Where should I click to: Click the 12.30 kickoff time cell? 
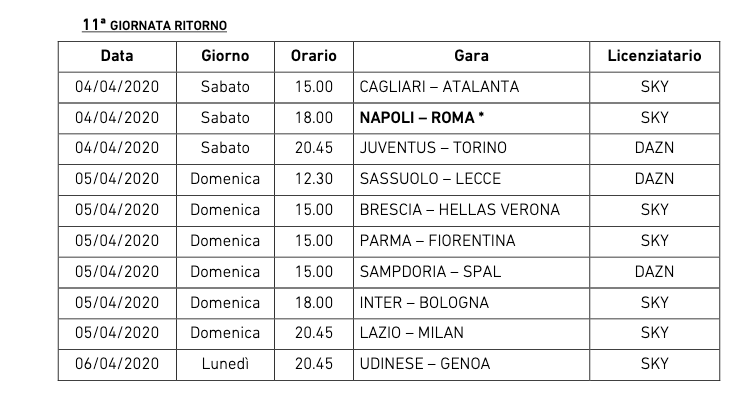(x=314, y=179)
